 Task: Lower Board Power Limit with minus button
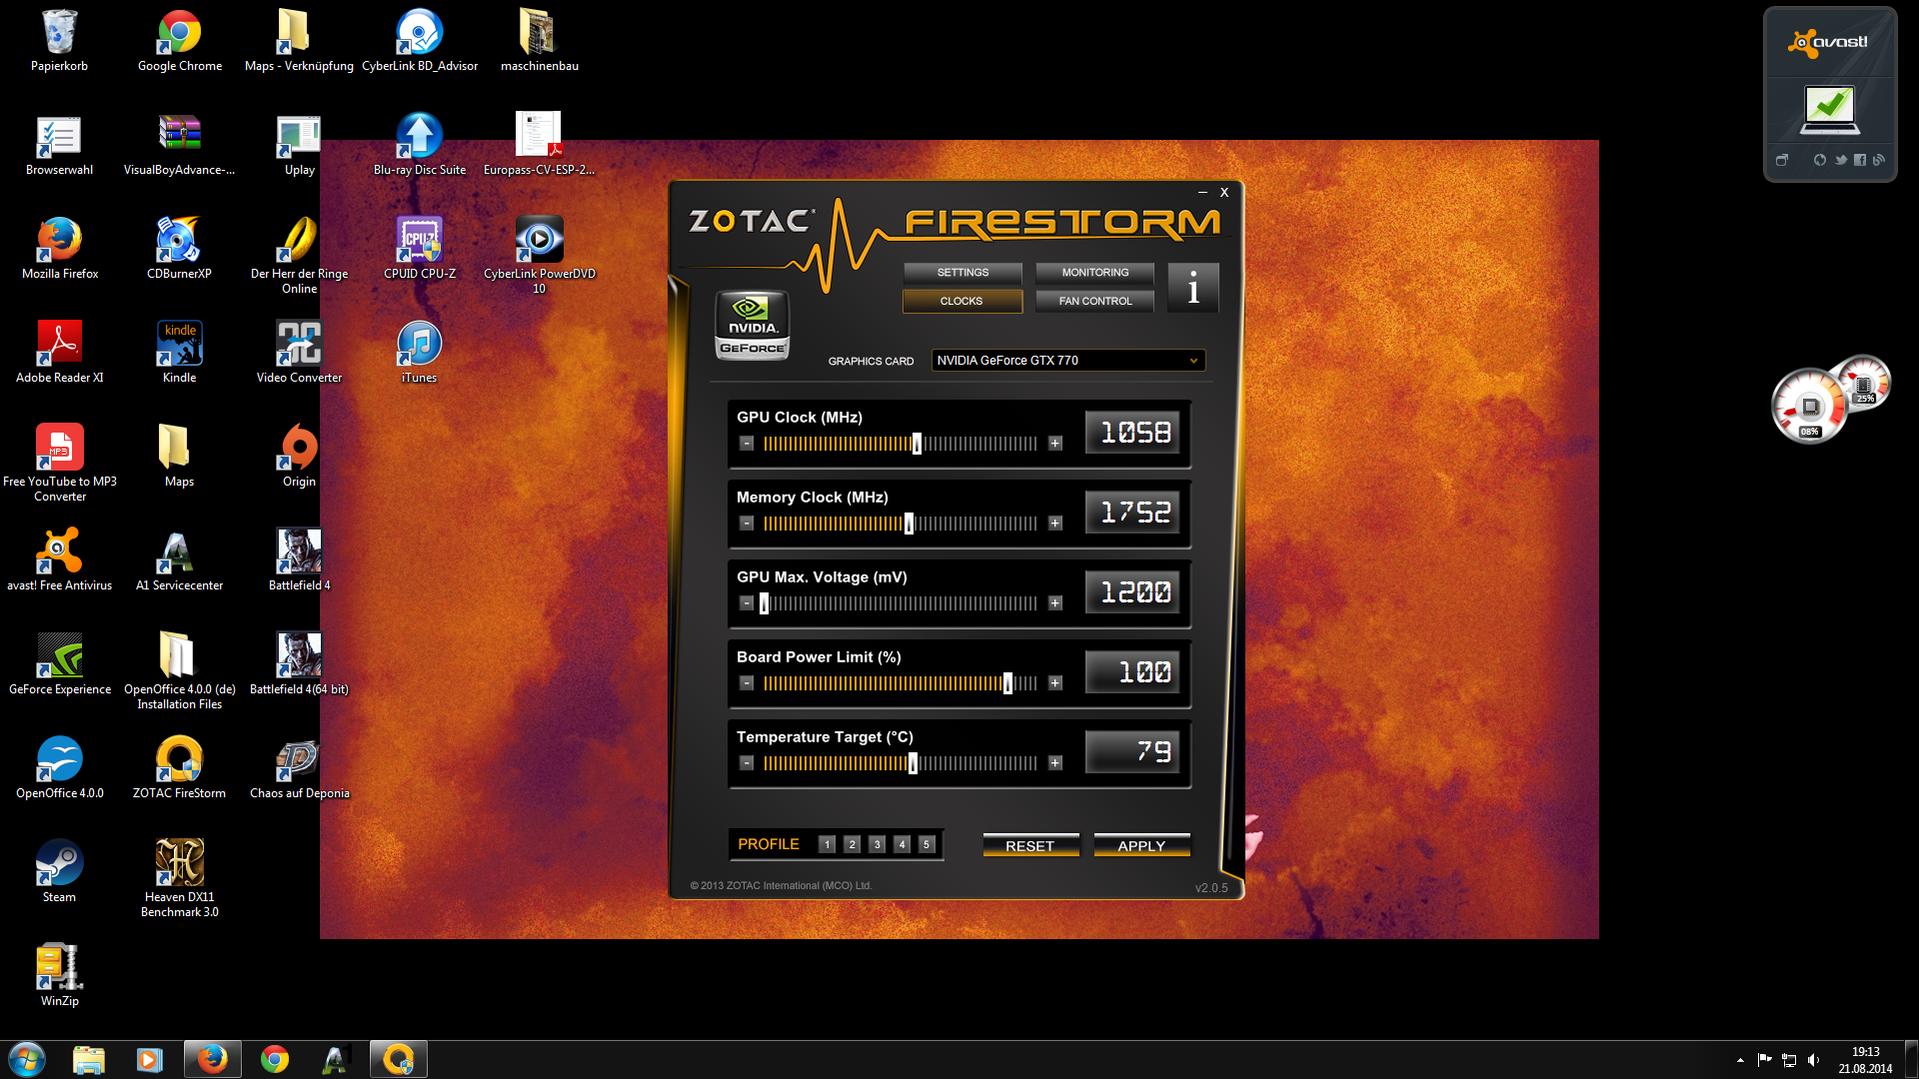(x=746, y=683)
